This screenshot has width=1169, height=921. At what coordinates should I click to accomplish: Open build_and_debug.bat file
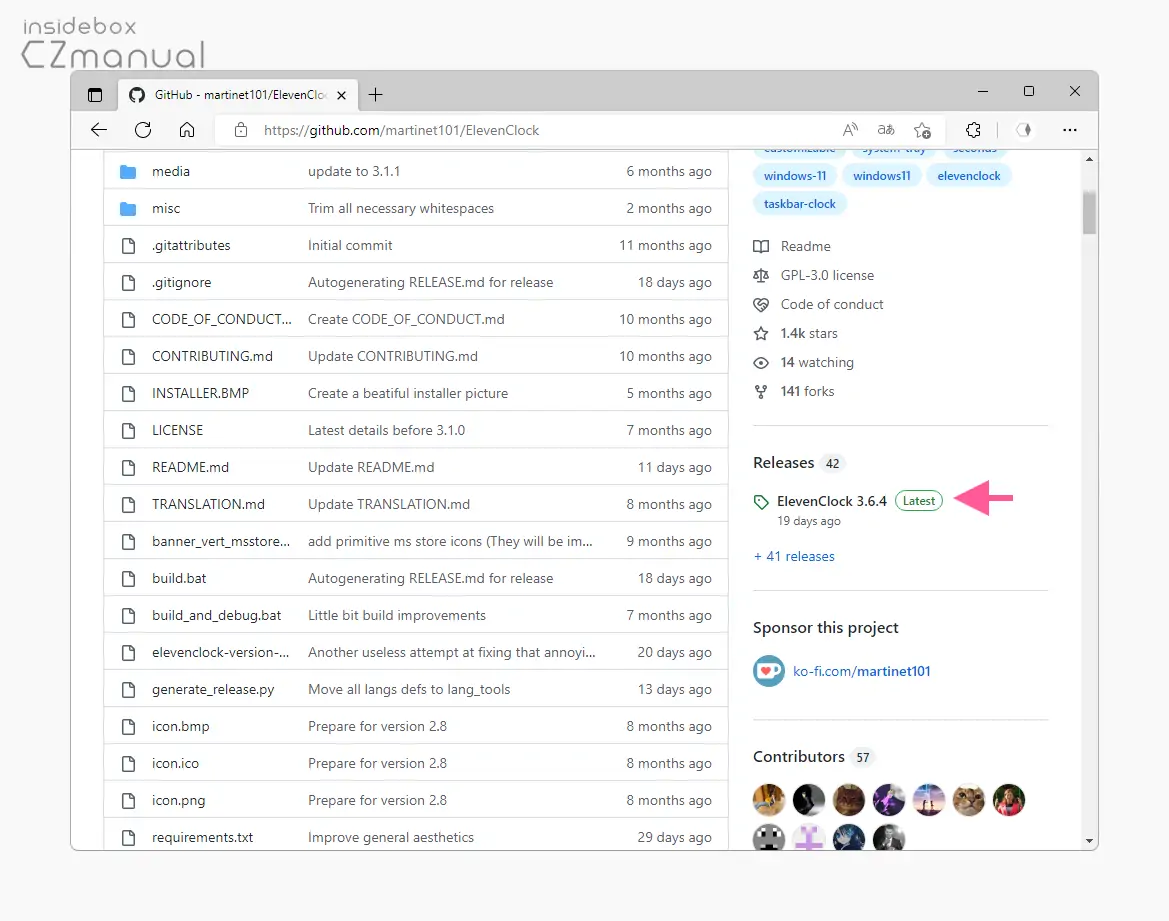(x=216, y=615)
